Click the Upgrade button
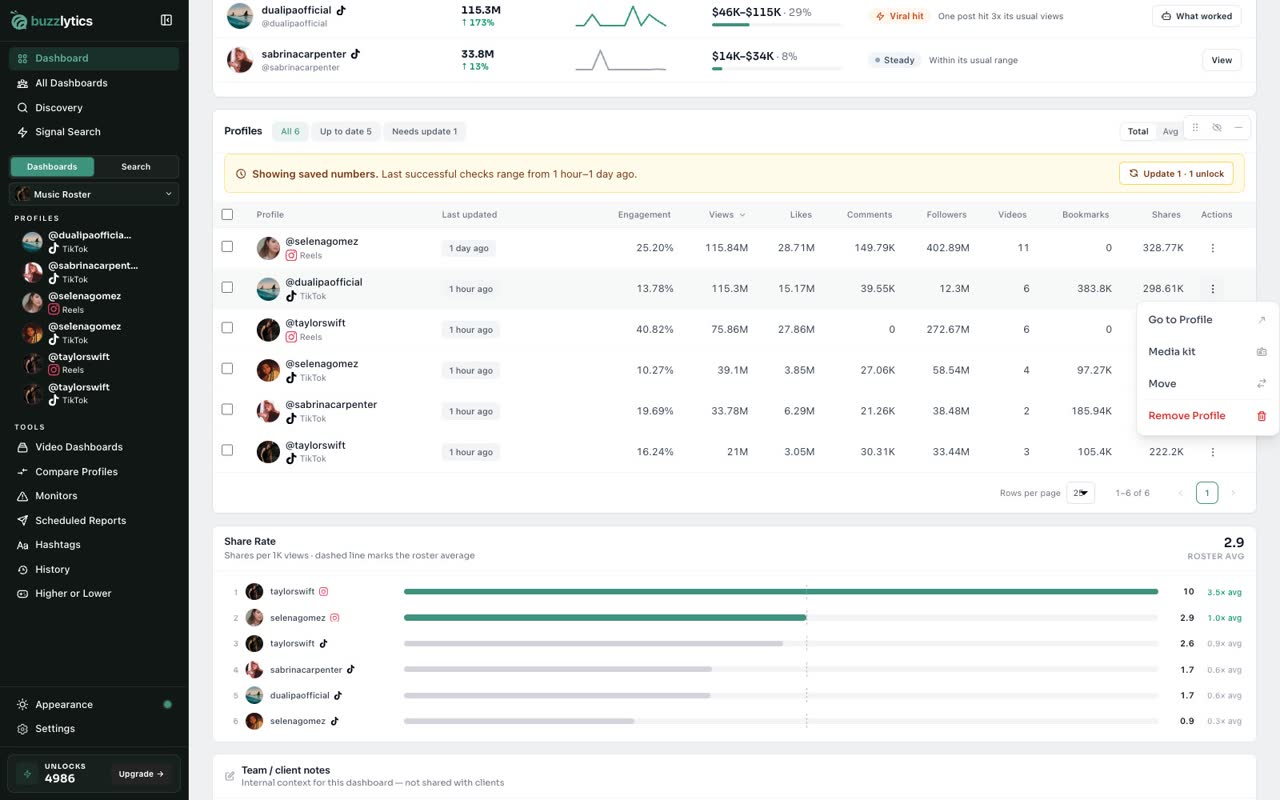 click(x=141, y=774)
